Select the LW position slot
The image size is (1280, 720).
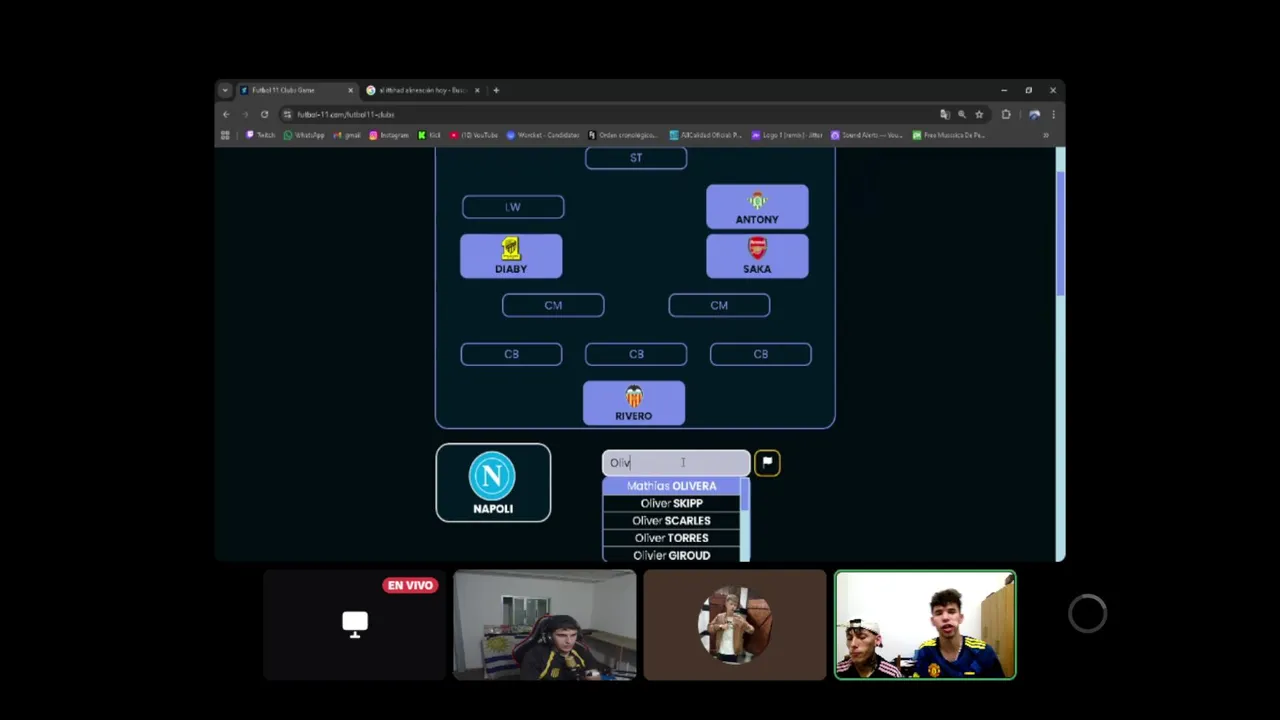(x=513, y=207)
